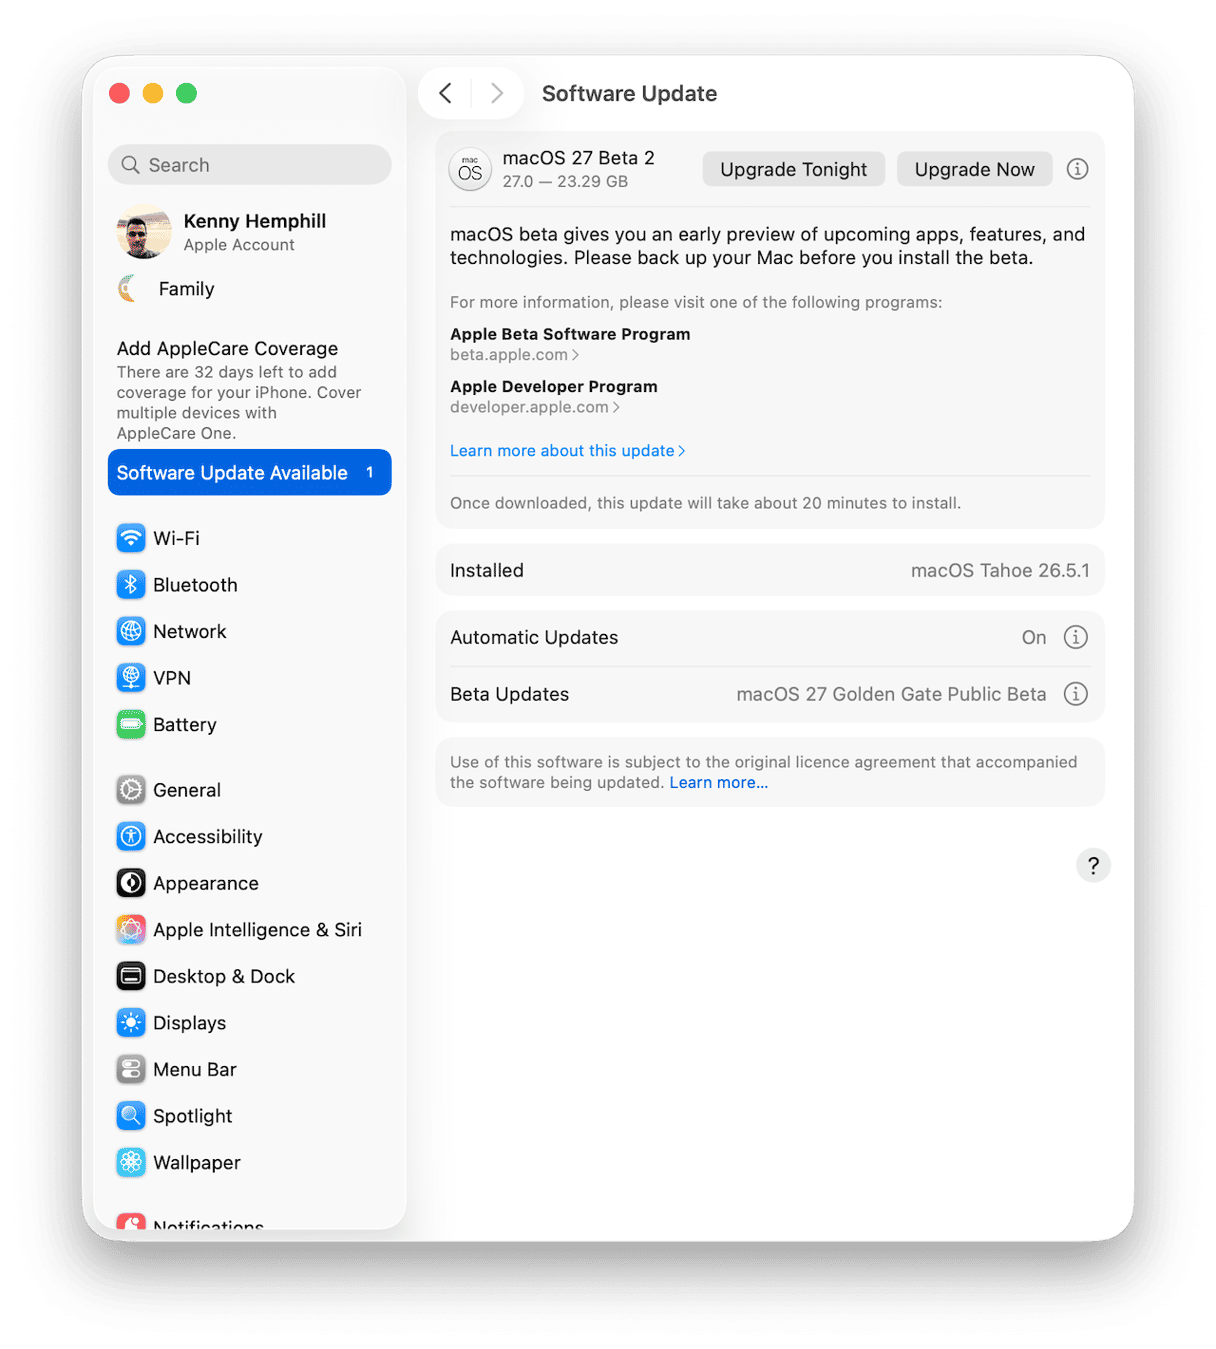Open Kenny Hemphill Apple Account
The height and width of the screenshot is (1349, 1216).
[x=249, y=232]
